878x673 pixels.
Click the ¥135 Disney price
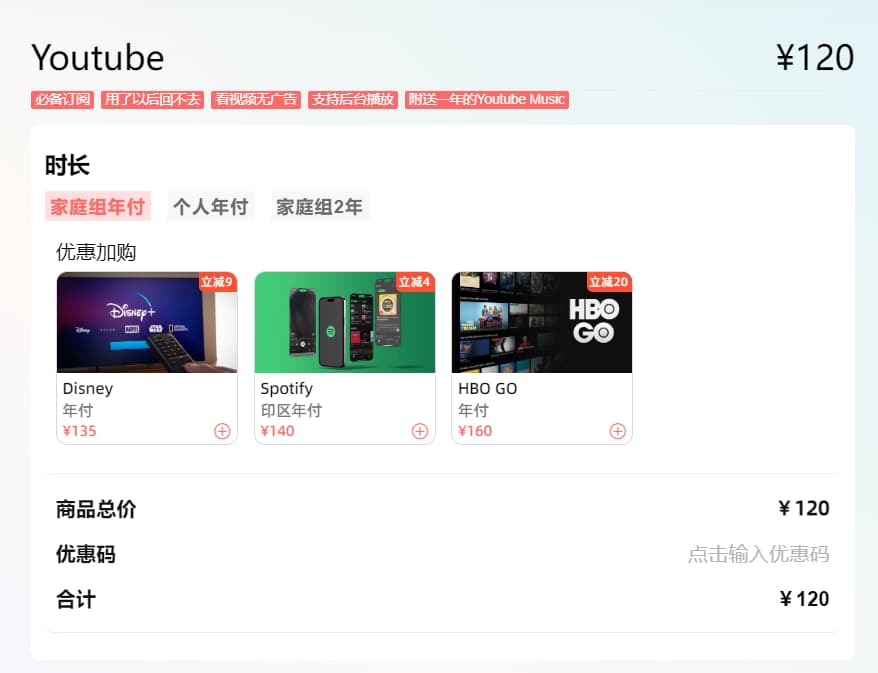[80, 431]
